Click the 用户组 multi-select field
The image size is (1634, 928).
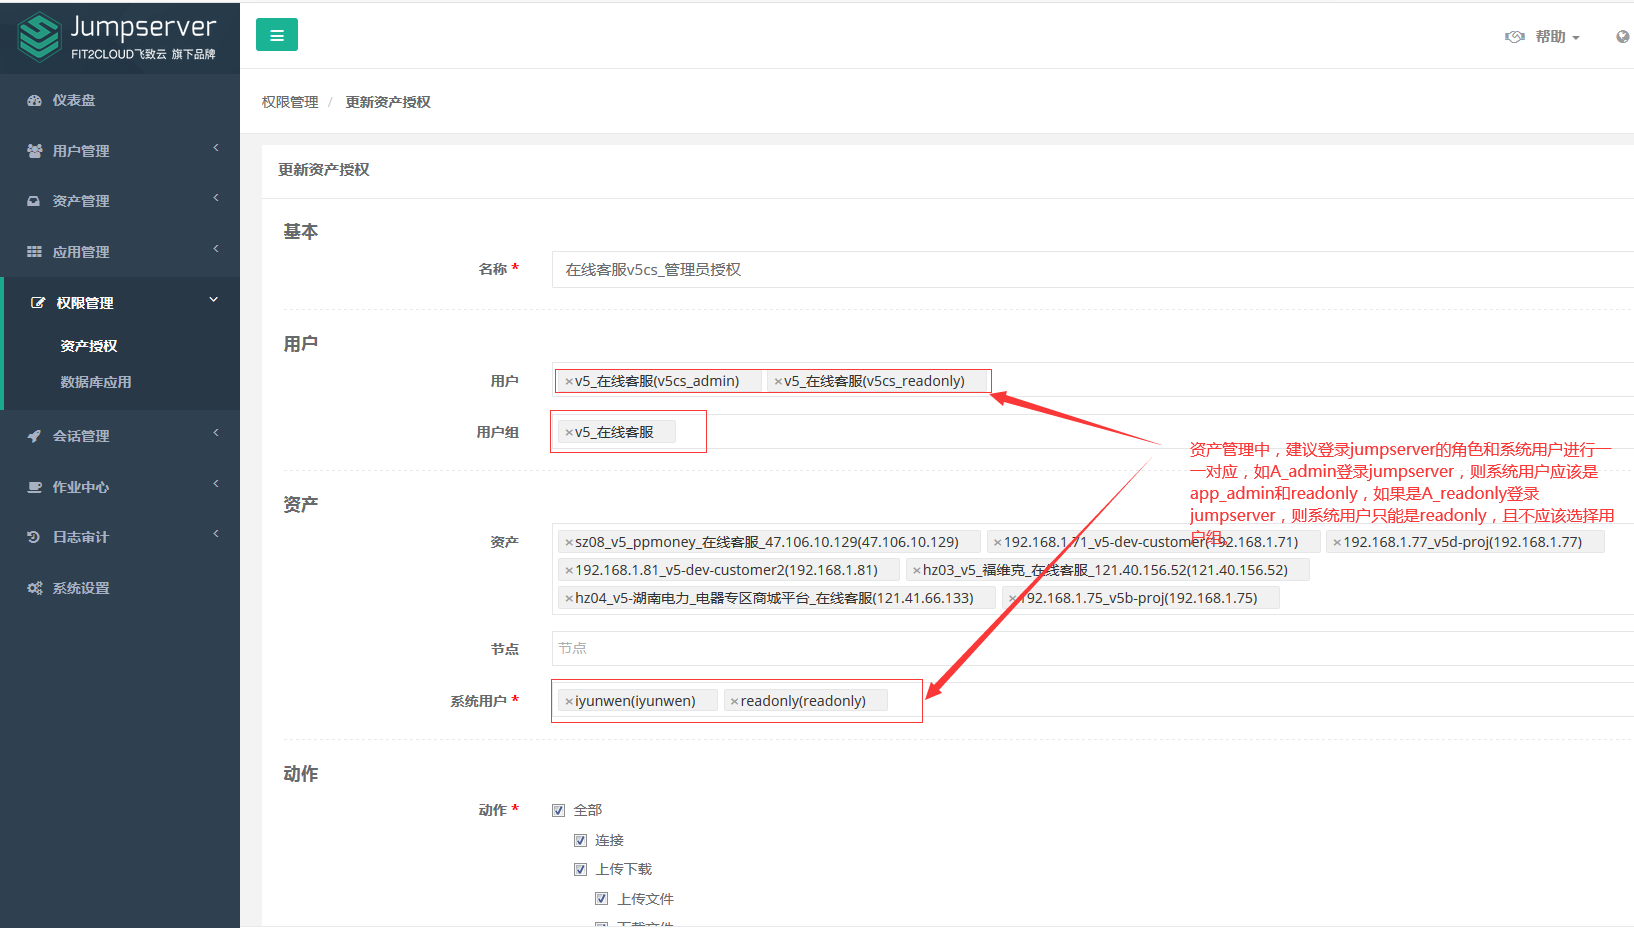(1093, 432)
